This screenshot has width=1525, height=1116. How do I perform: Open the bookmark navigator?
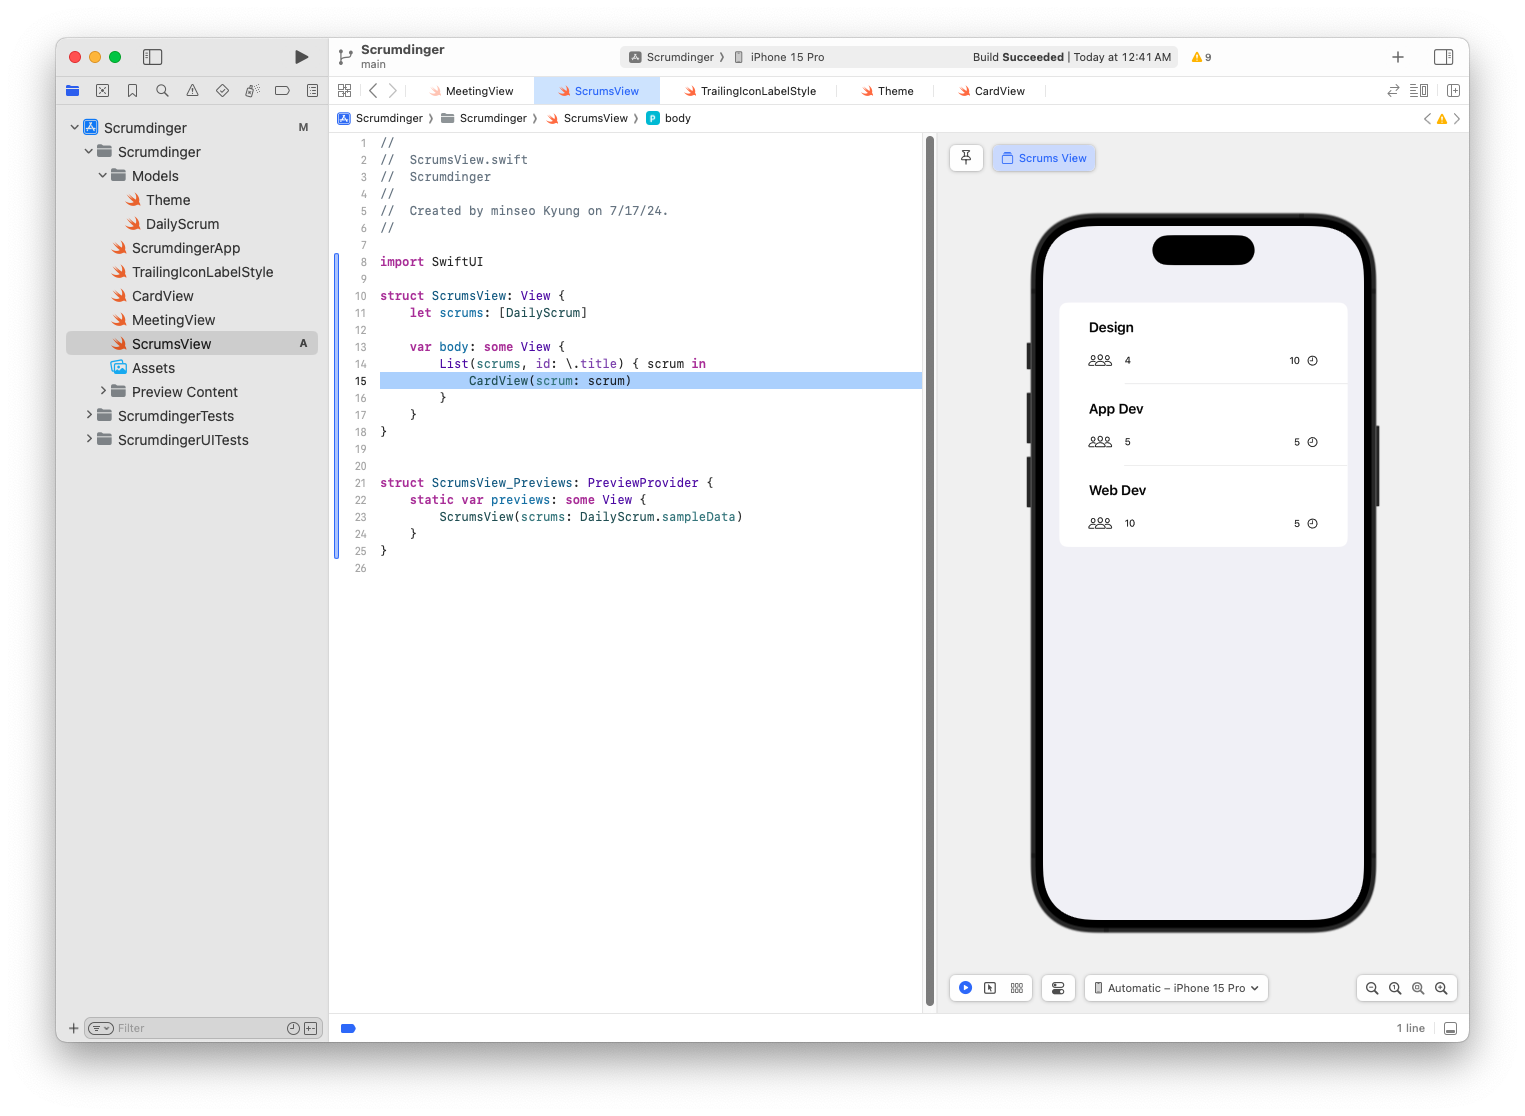(x=132, y=91)
